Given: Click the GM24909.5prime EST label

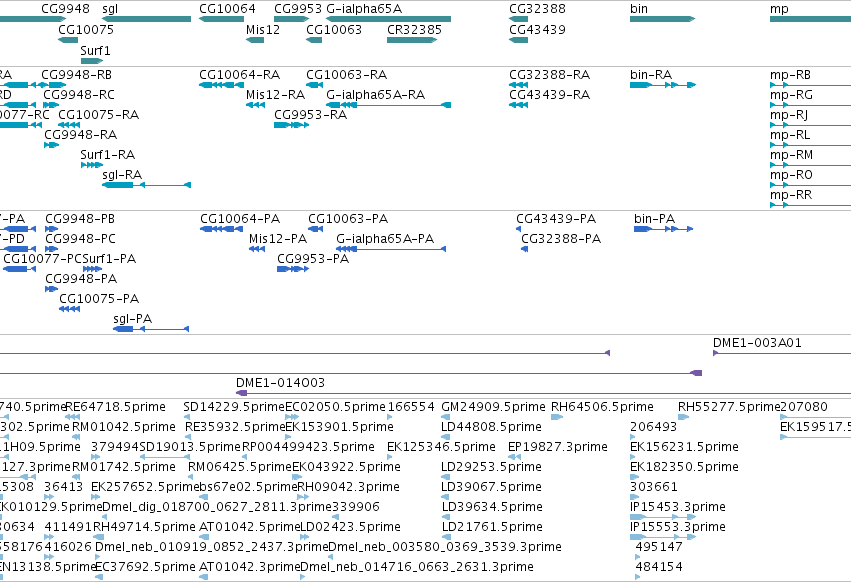Looking at the screenshot, I should tap(493, 407).
